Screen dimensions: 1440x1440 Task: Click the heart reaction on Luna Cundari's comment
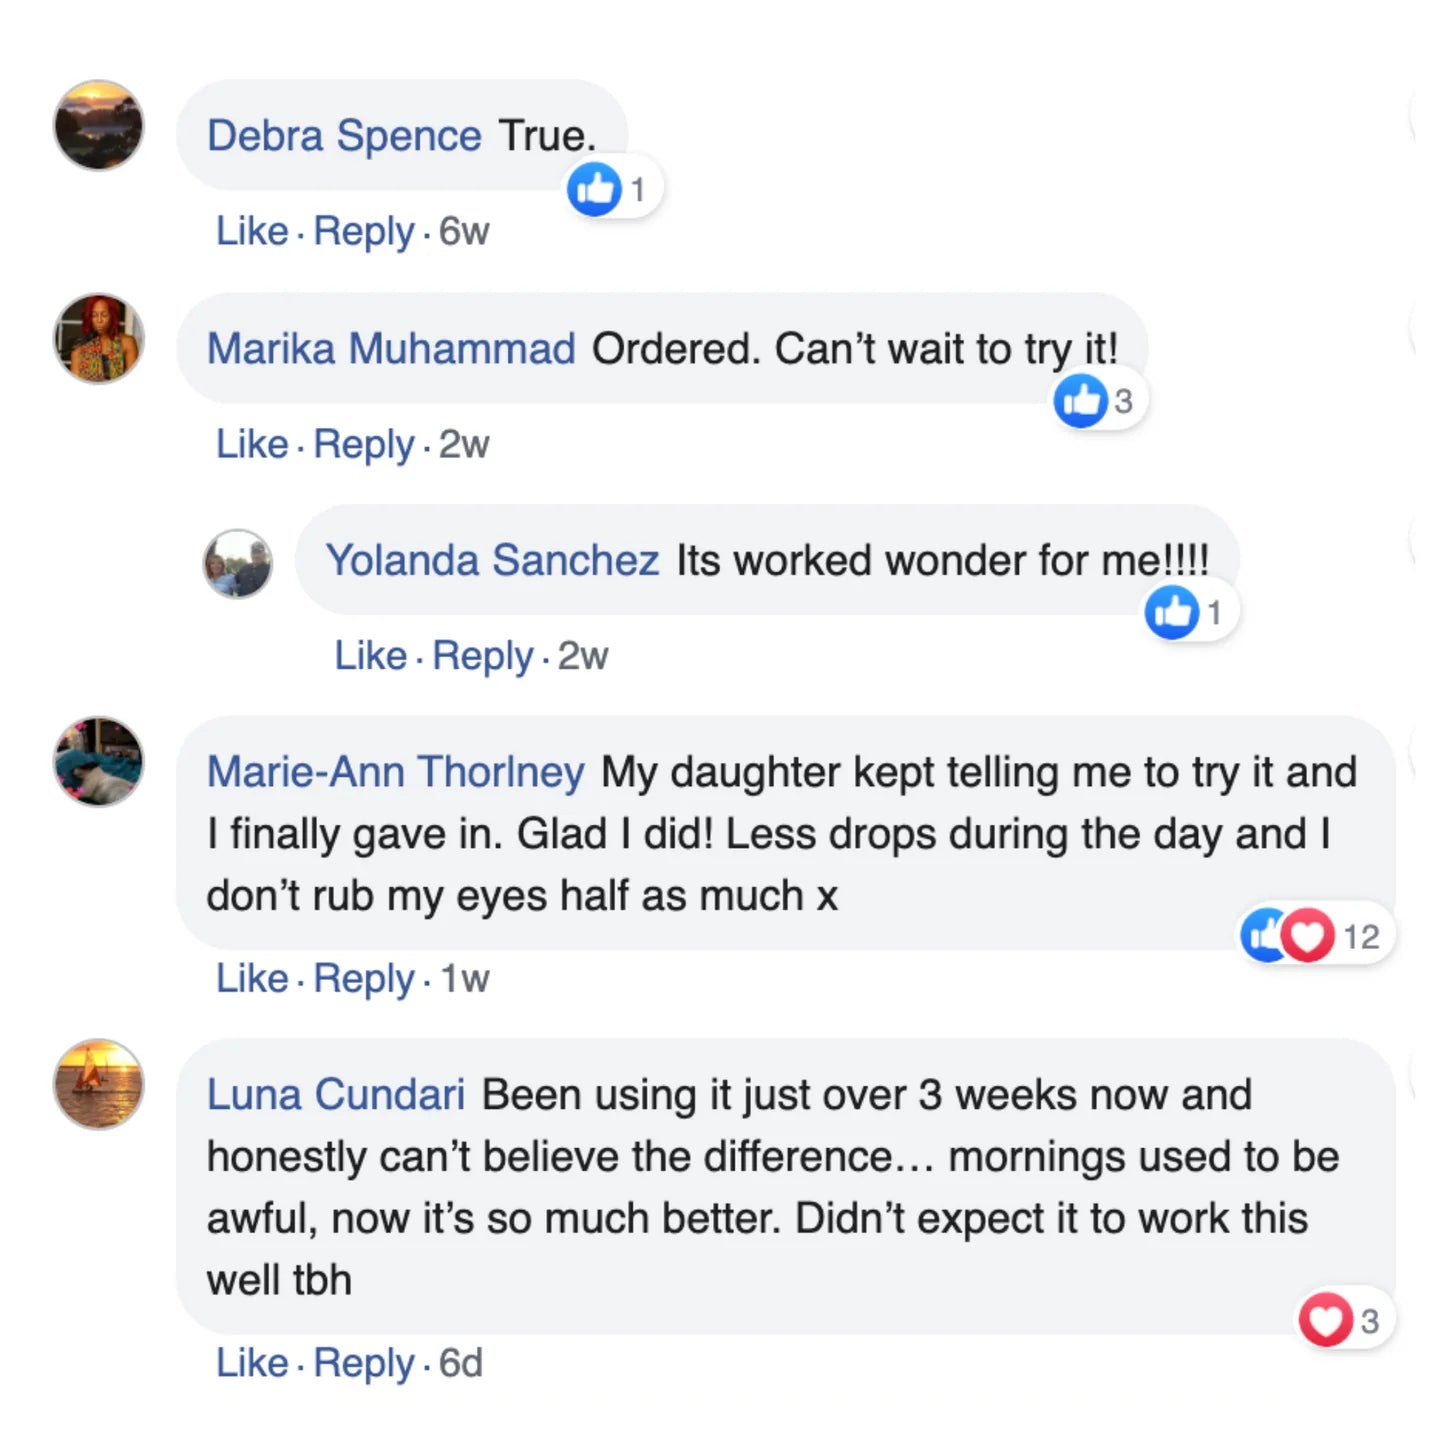(x=1325, y=1320)
